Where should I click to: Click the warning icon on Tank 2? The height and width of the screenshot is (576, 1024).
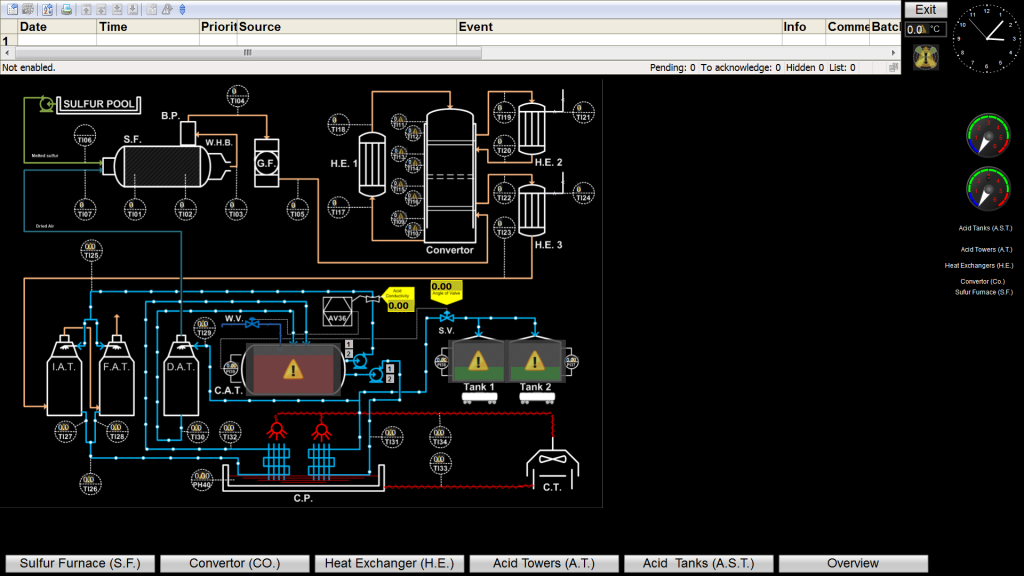click(535, 360)
